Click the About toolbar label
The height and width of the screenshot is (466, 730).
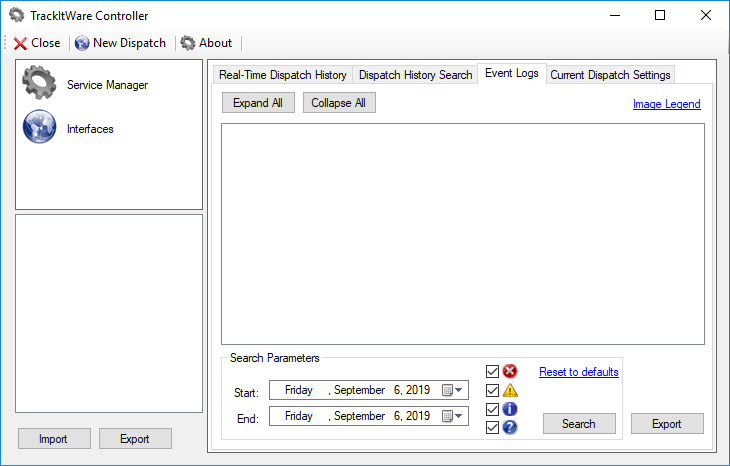[216, 43]
